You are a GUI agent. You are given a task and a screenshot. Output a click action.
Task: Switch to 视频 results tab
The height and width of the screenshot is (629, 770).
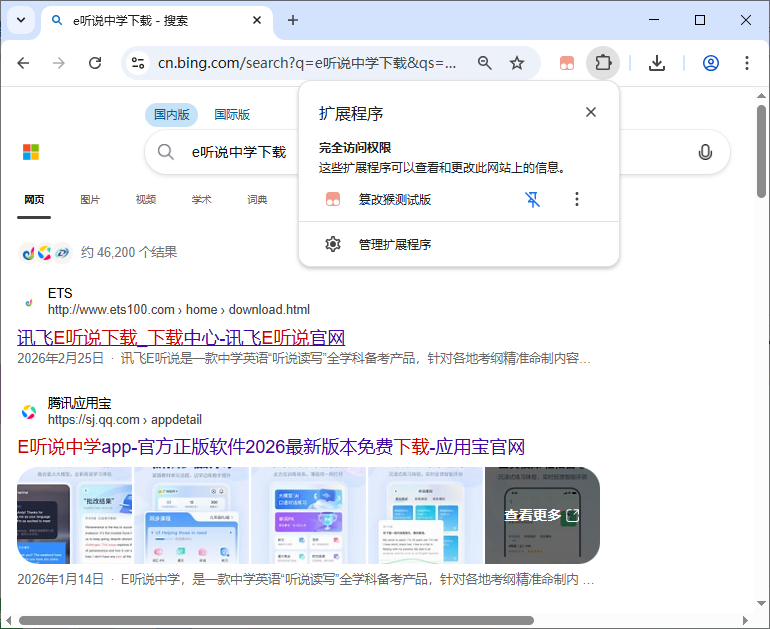(146, 199)
